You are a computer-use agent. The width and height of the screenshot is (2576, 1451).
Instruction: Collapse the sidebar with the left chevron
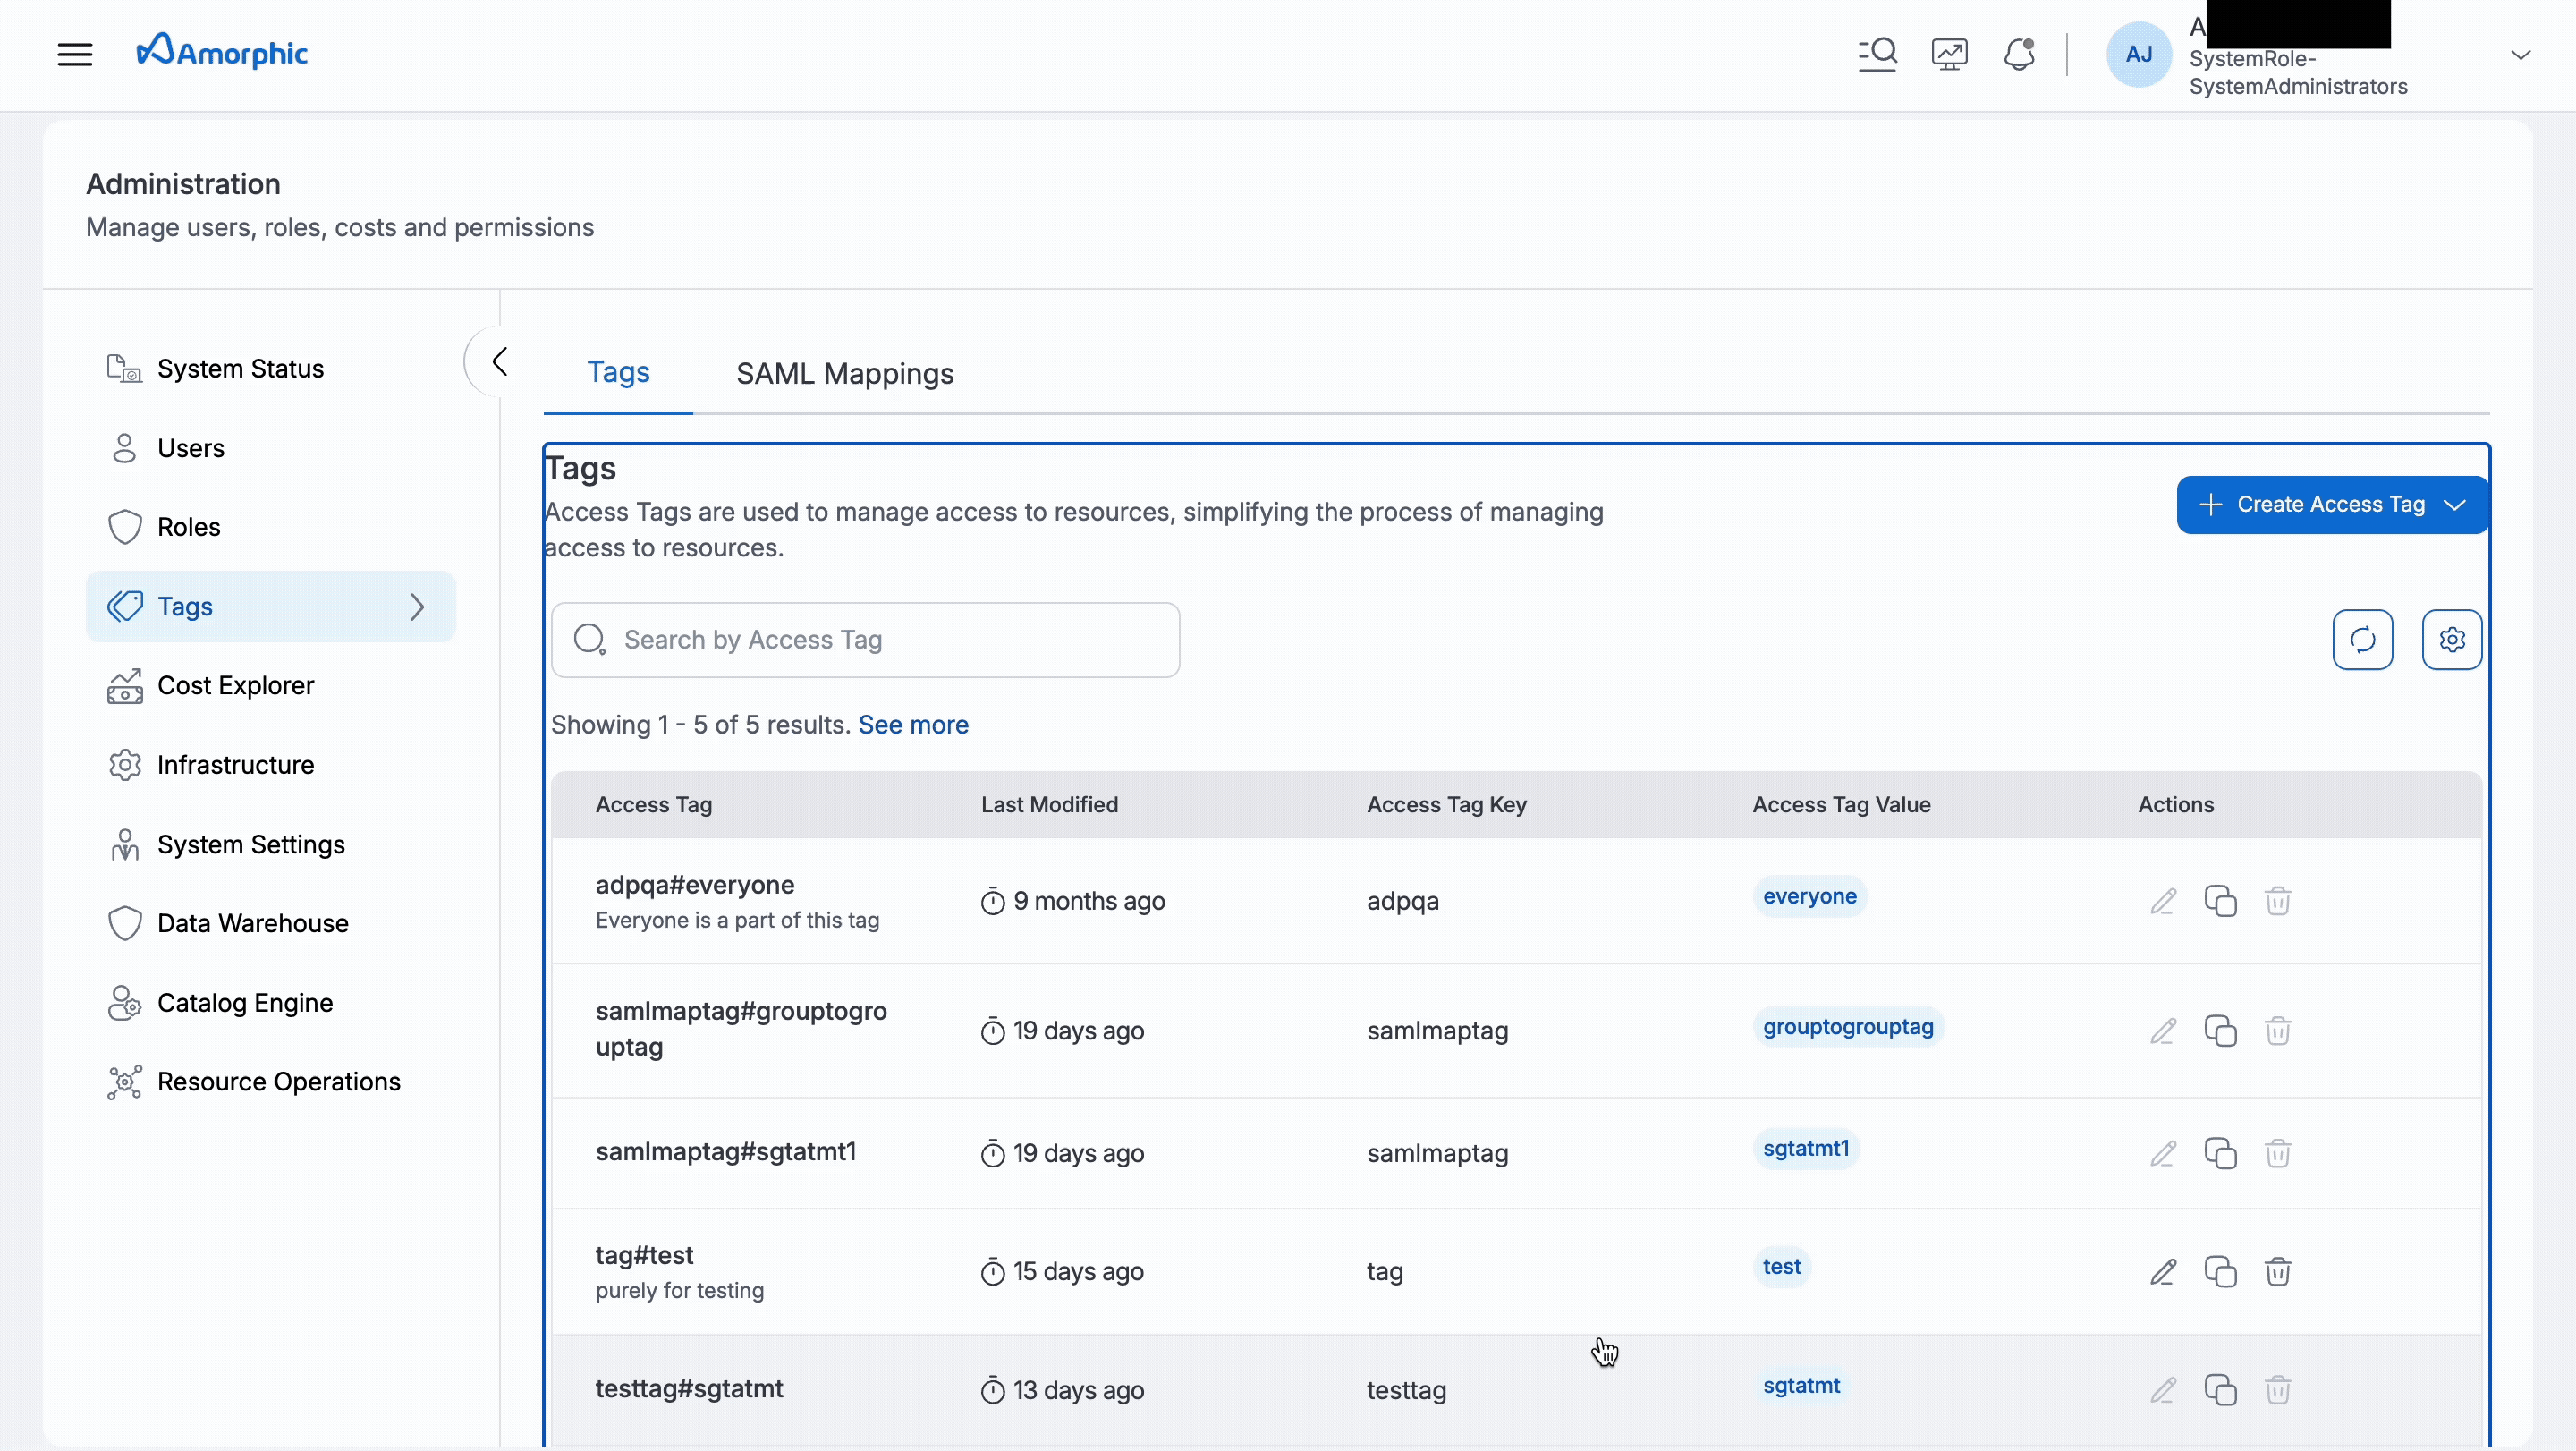(498, 361)
